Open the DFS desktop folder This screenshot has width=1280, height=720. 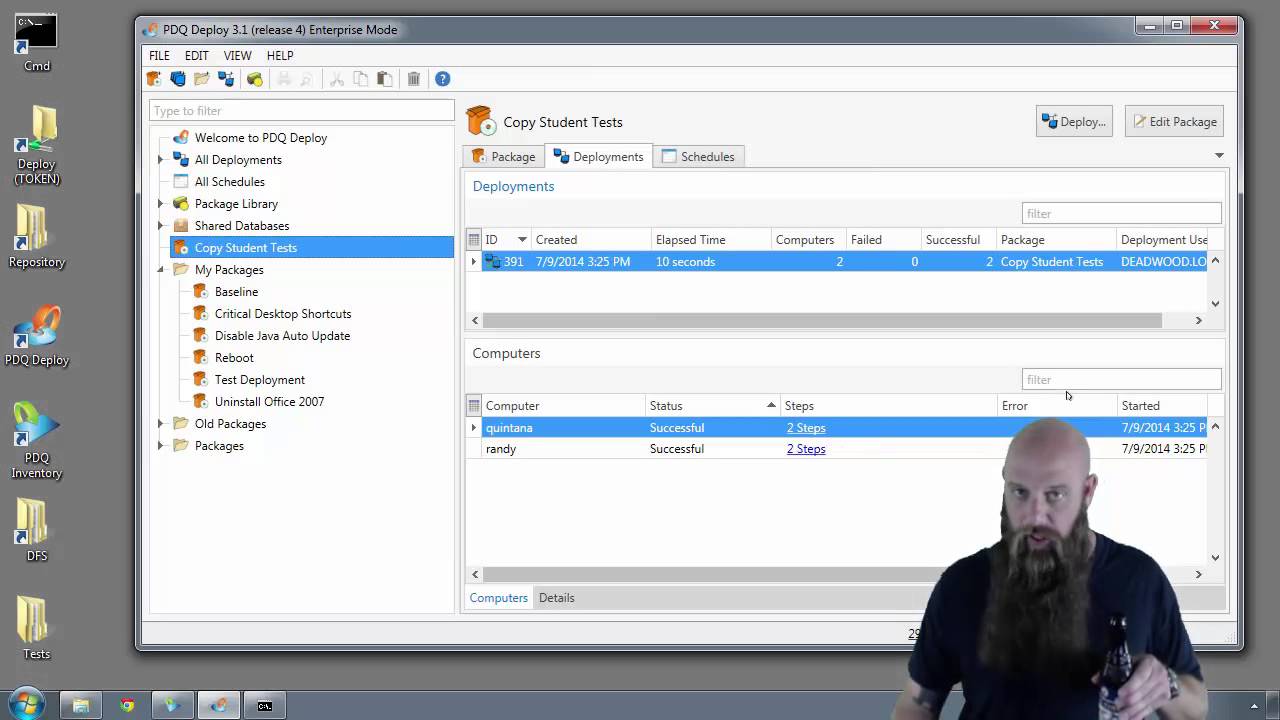click(37, 531)
